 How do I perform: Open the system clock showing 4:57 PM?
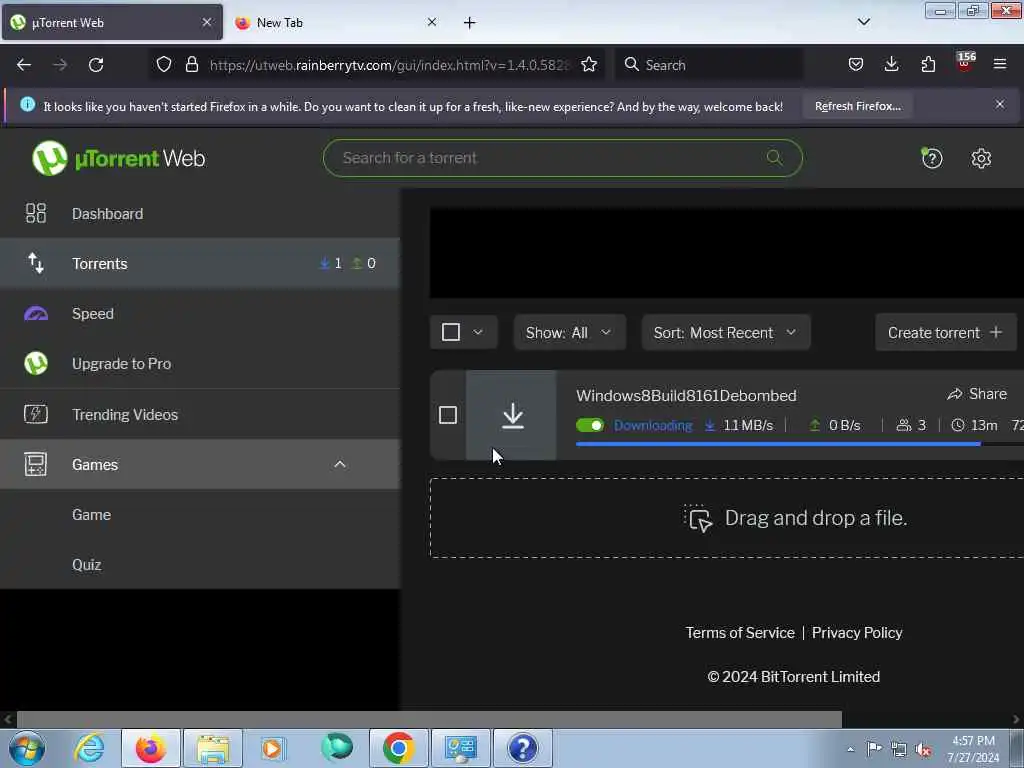click(974, 749)
